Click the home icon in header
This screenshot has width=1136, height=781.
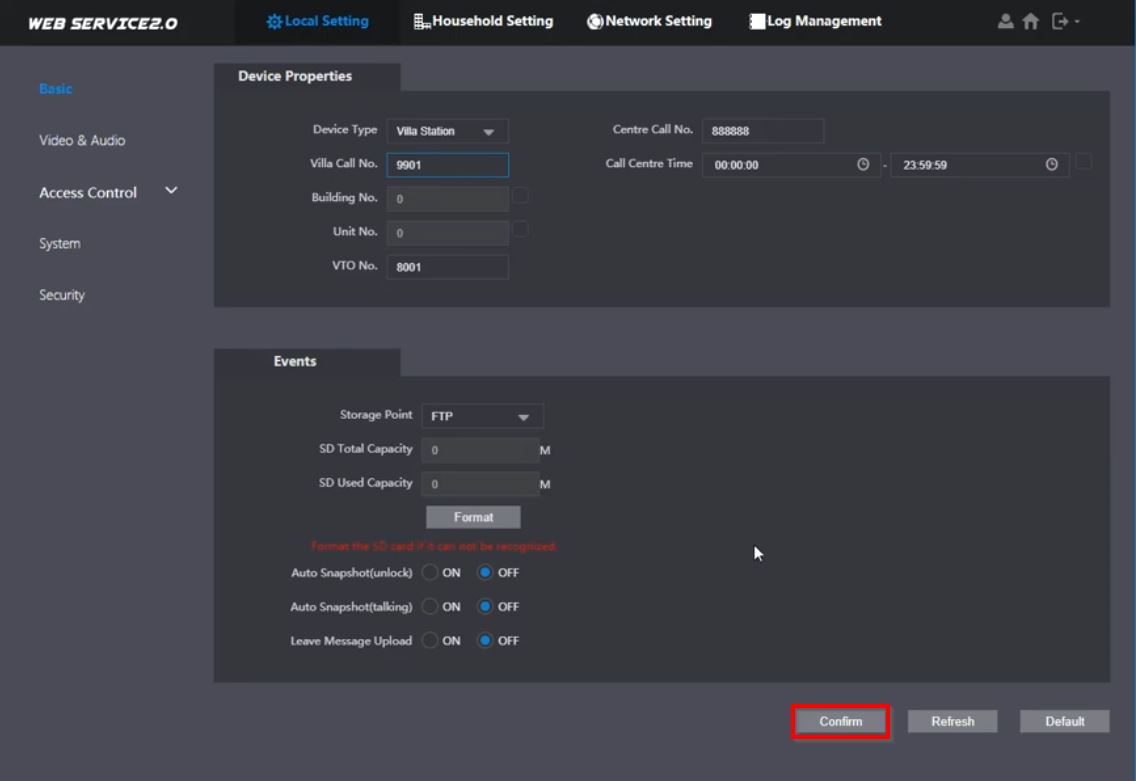[1030, 21]
